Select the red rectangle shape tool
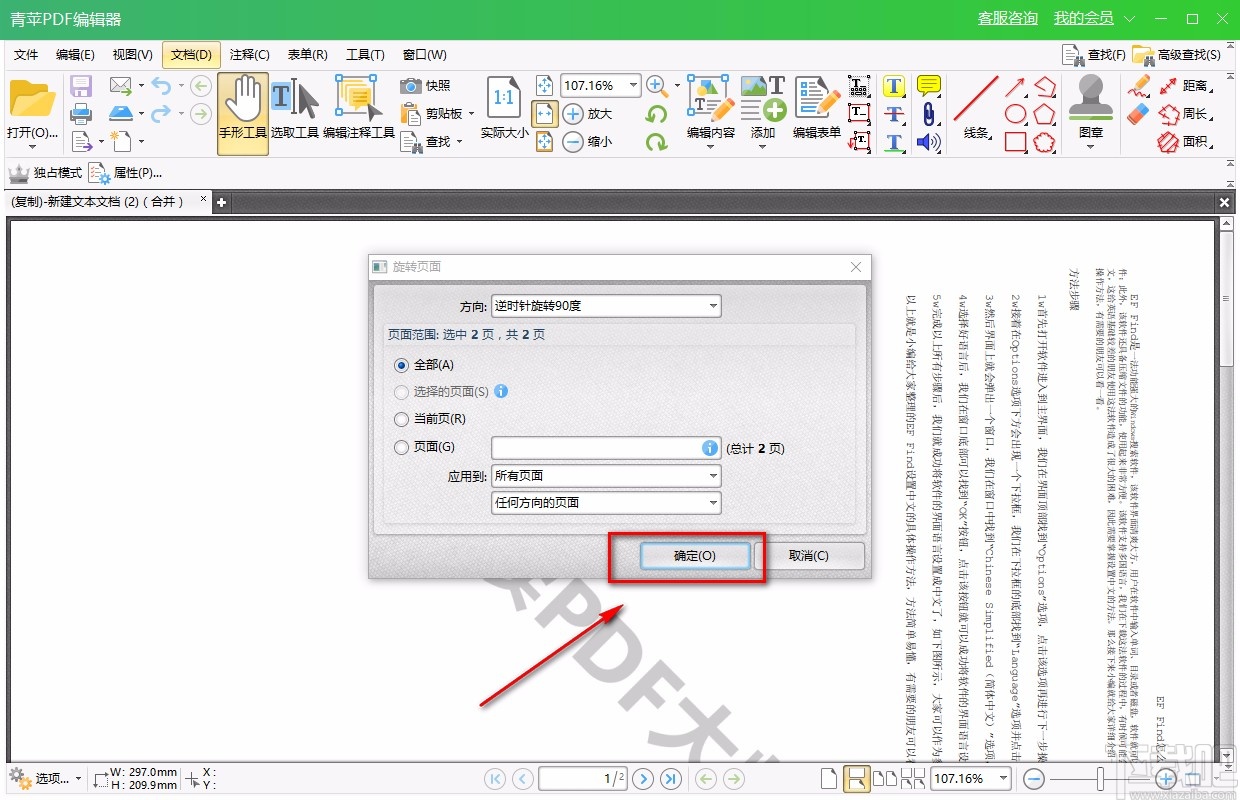 [x=1016, y=142]
